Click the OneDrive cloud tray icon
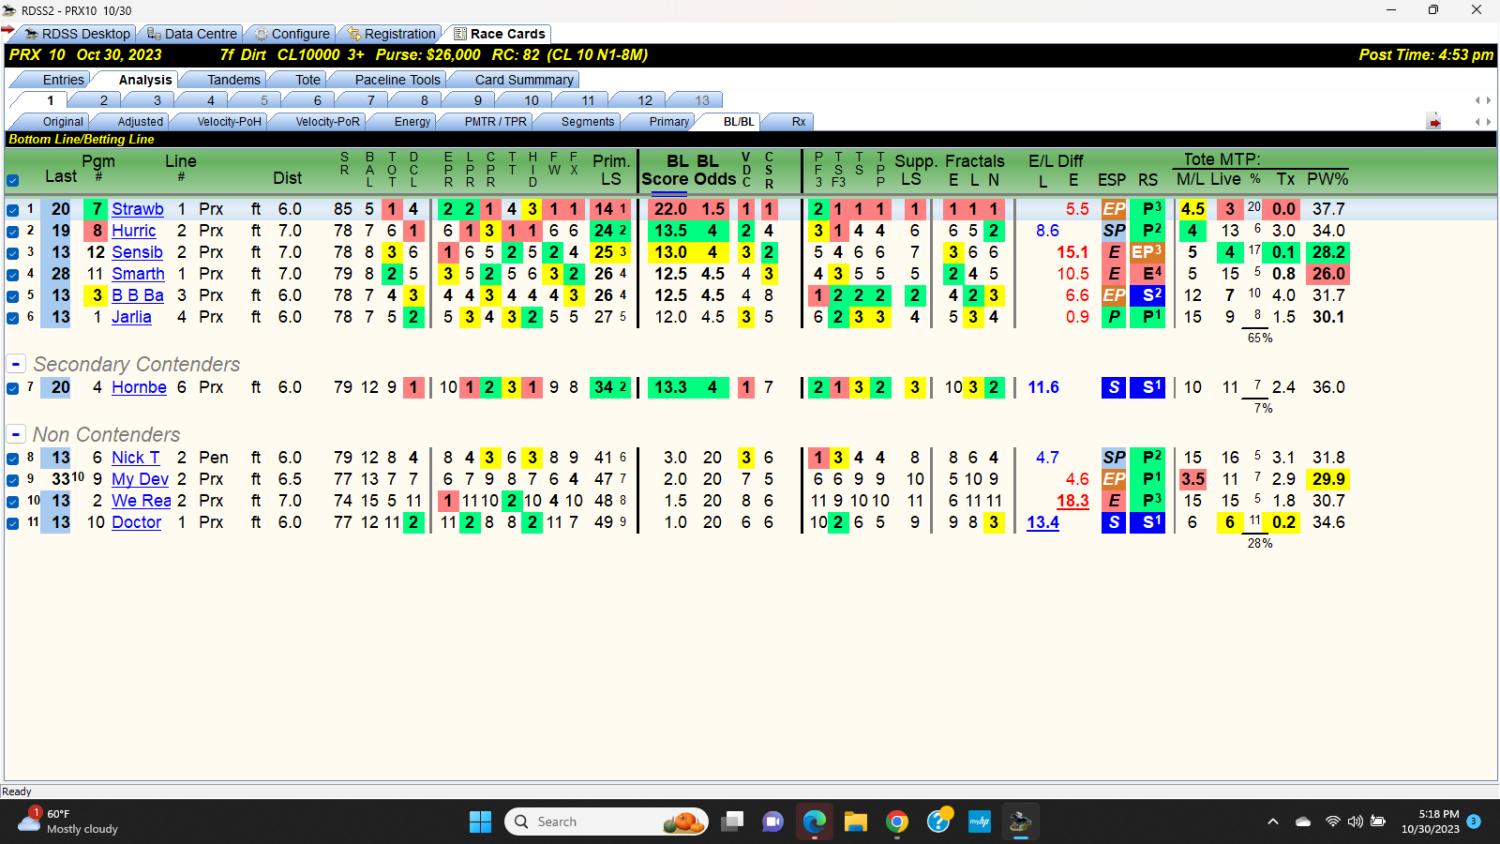1500x844 pixels. pos(1302,822)
